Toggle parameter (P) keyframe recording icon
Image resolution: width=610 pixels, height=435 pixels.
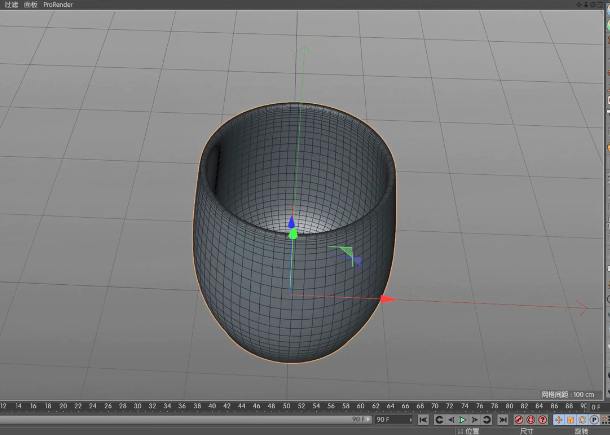[x=594, y=420]
